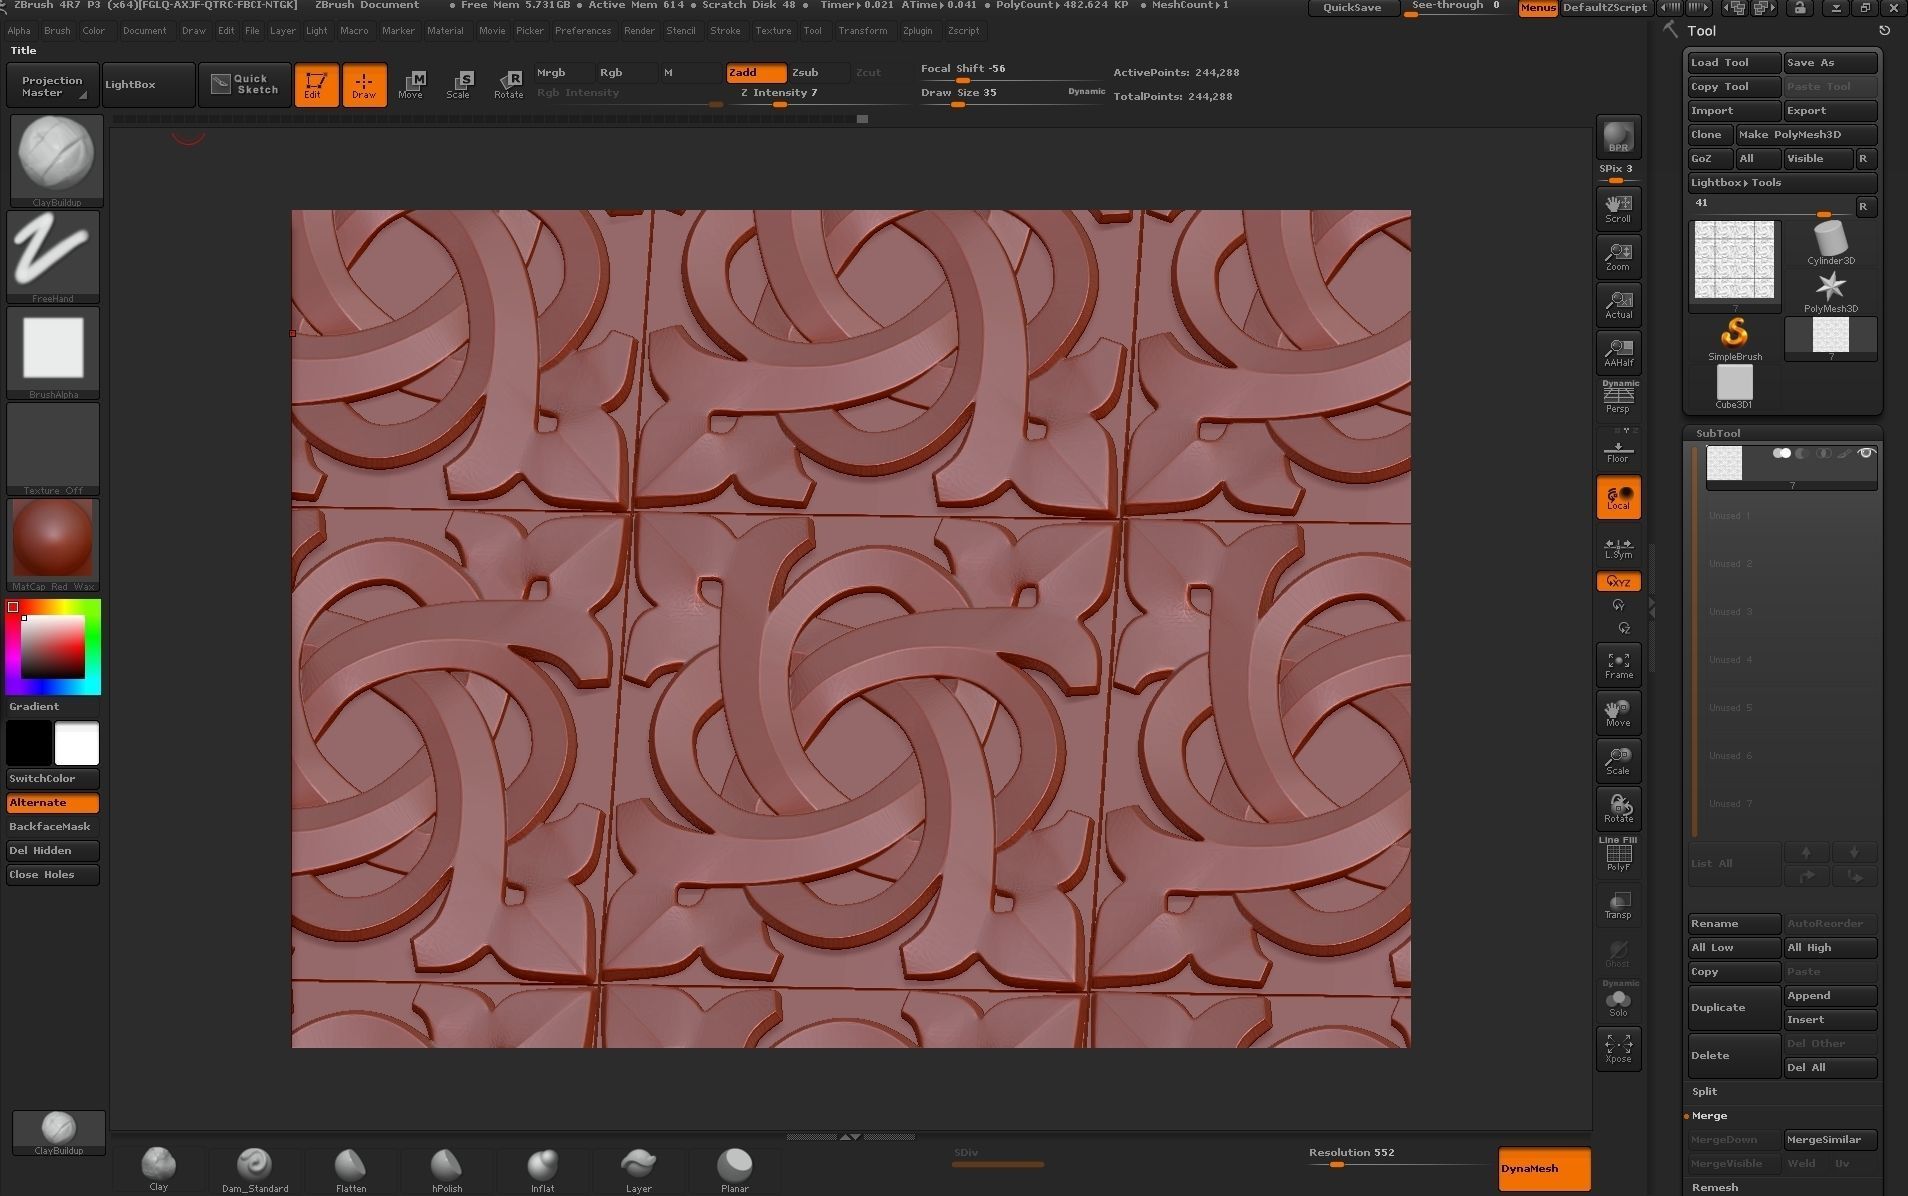Screen dimensions: 1908x1196
Task: Toggle Mrgb painting mode
Action: click(564, 72)
